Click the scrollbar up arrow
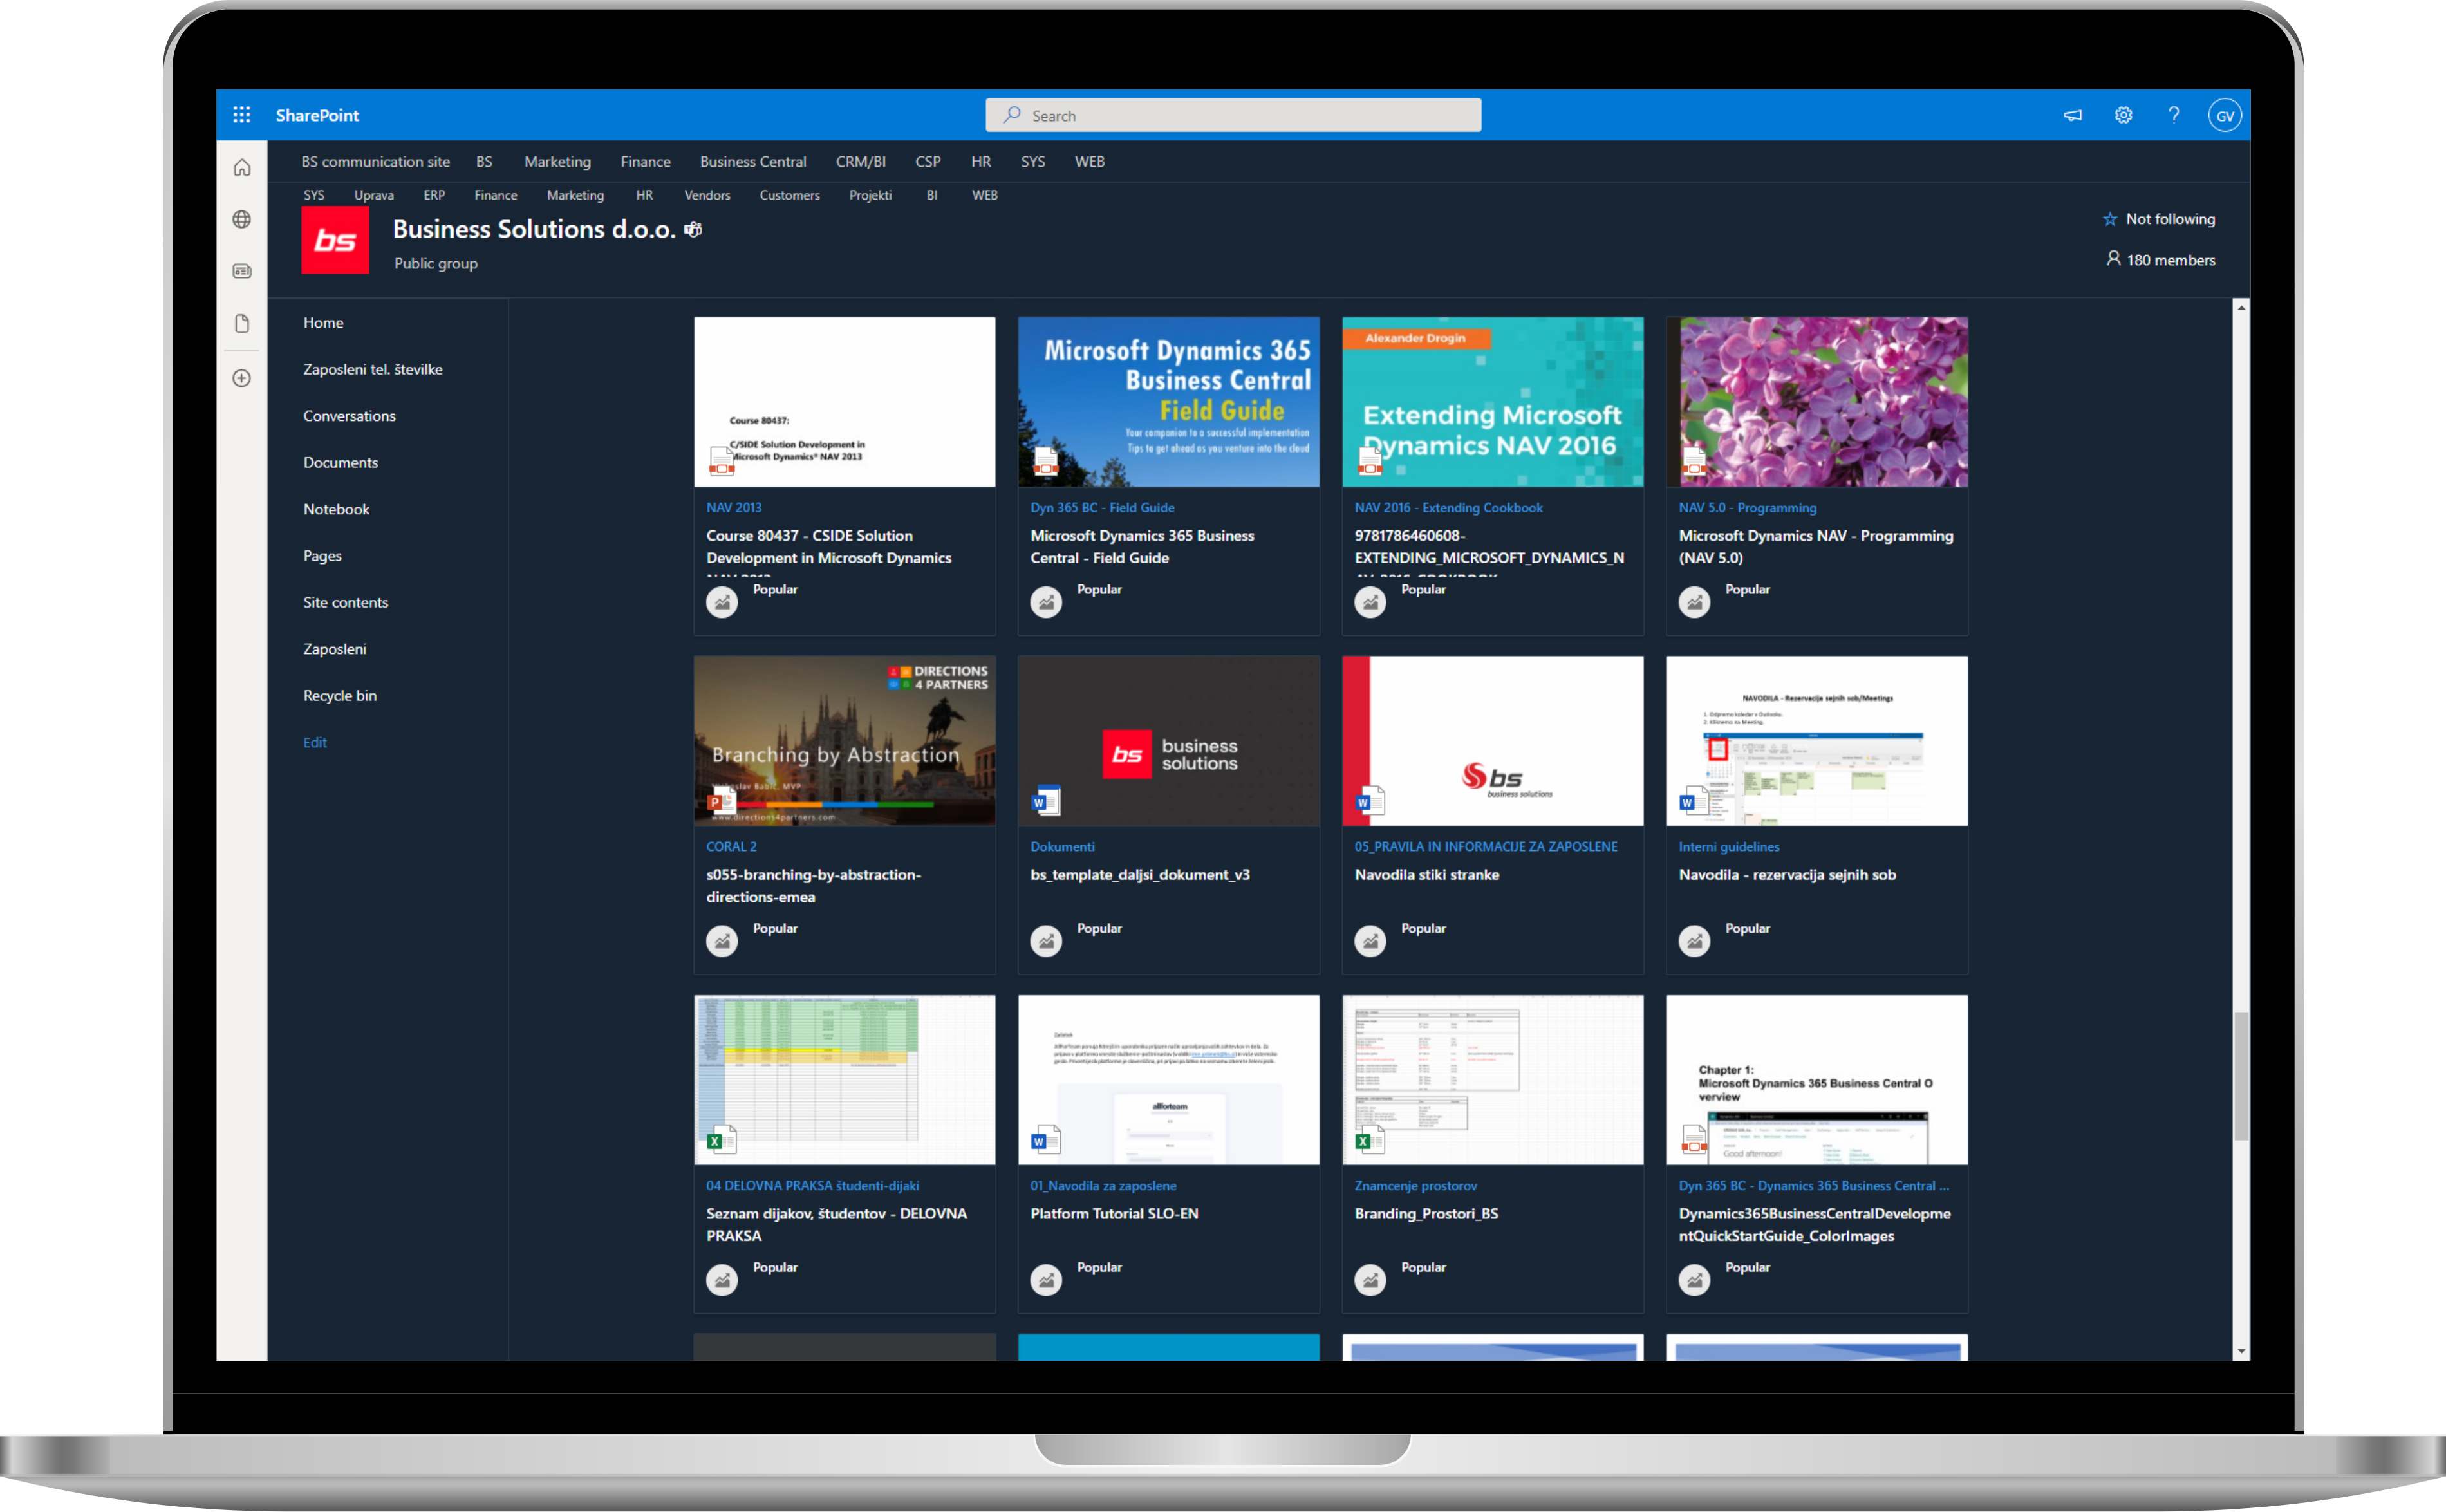2446x1512 pixels. [x=2240, y=308]
